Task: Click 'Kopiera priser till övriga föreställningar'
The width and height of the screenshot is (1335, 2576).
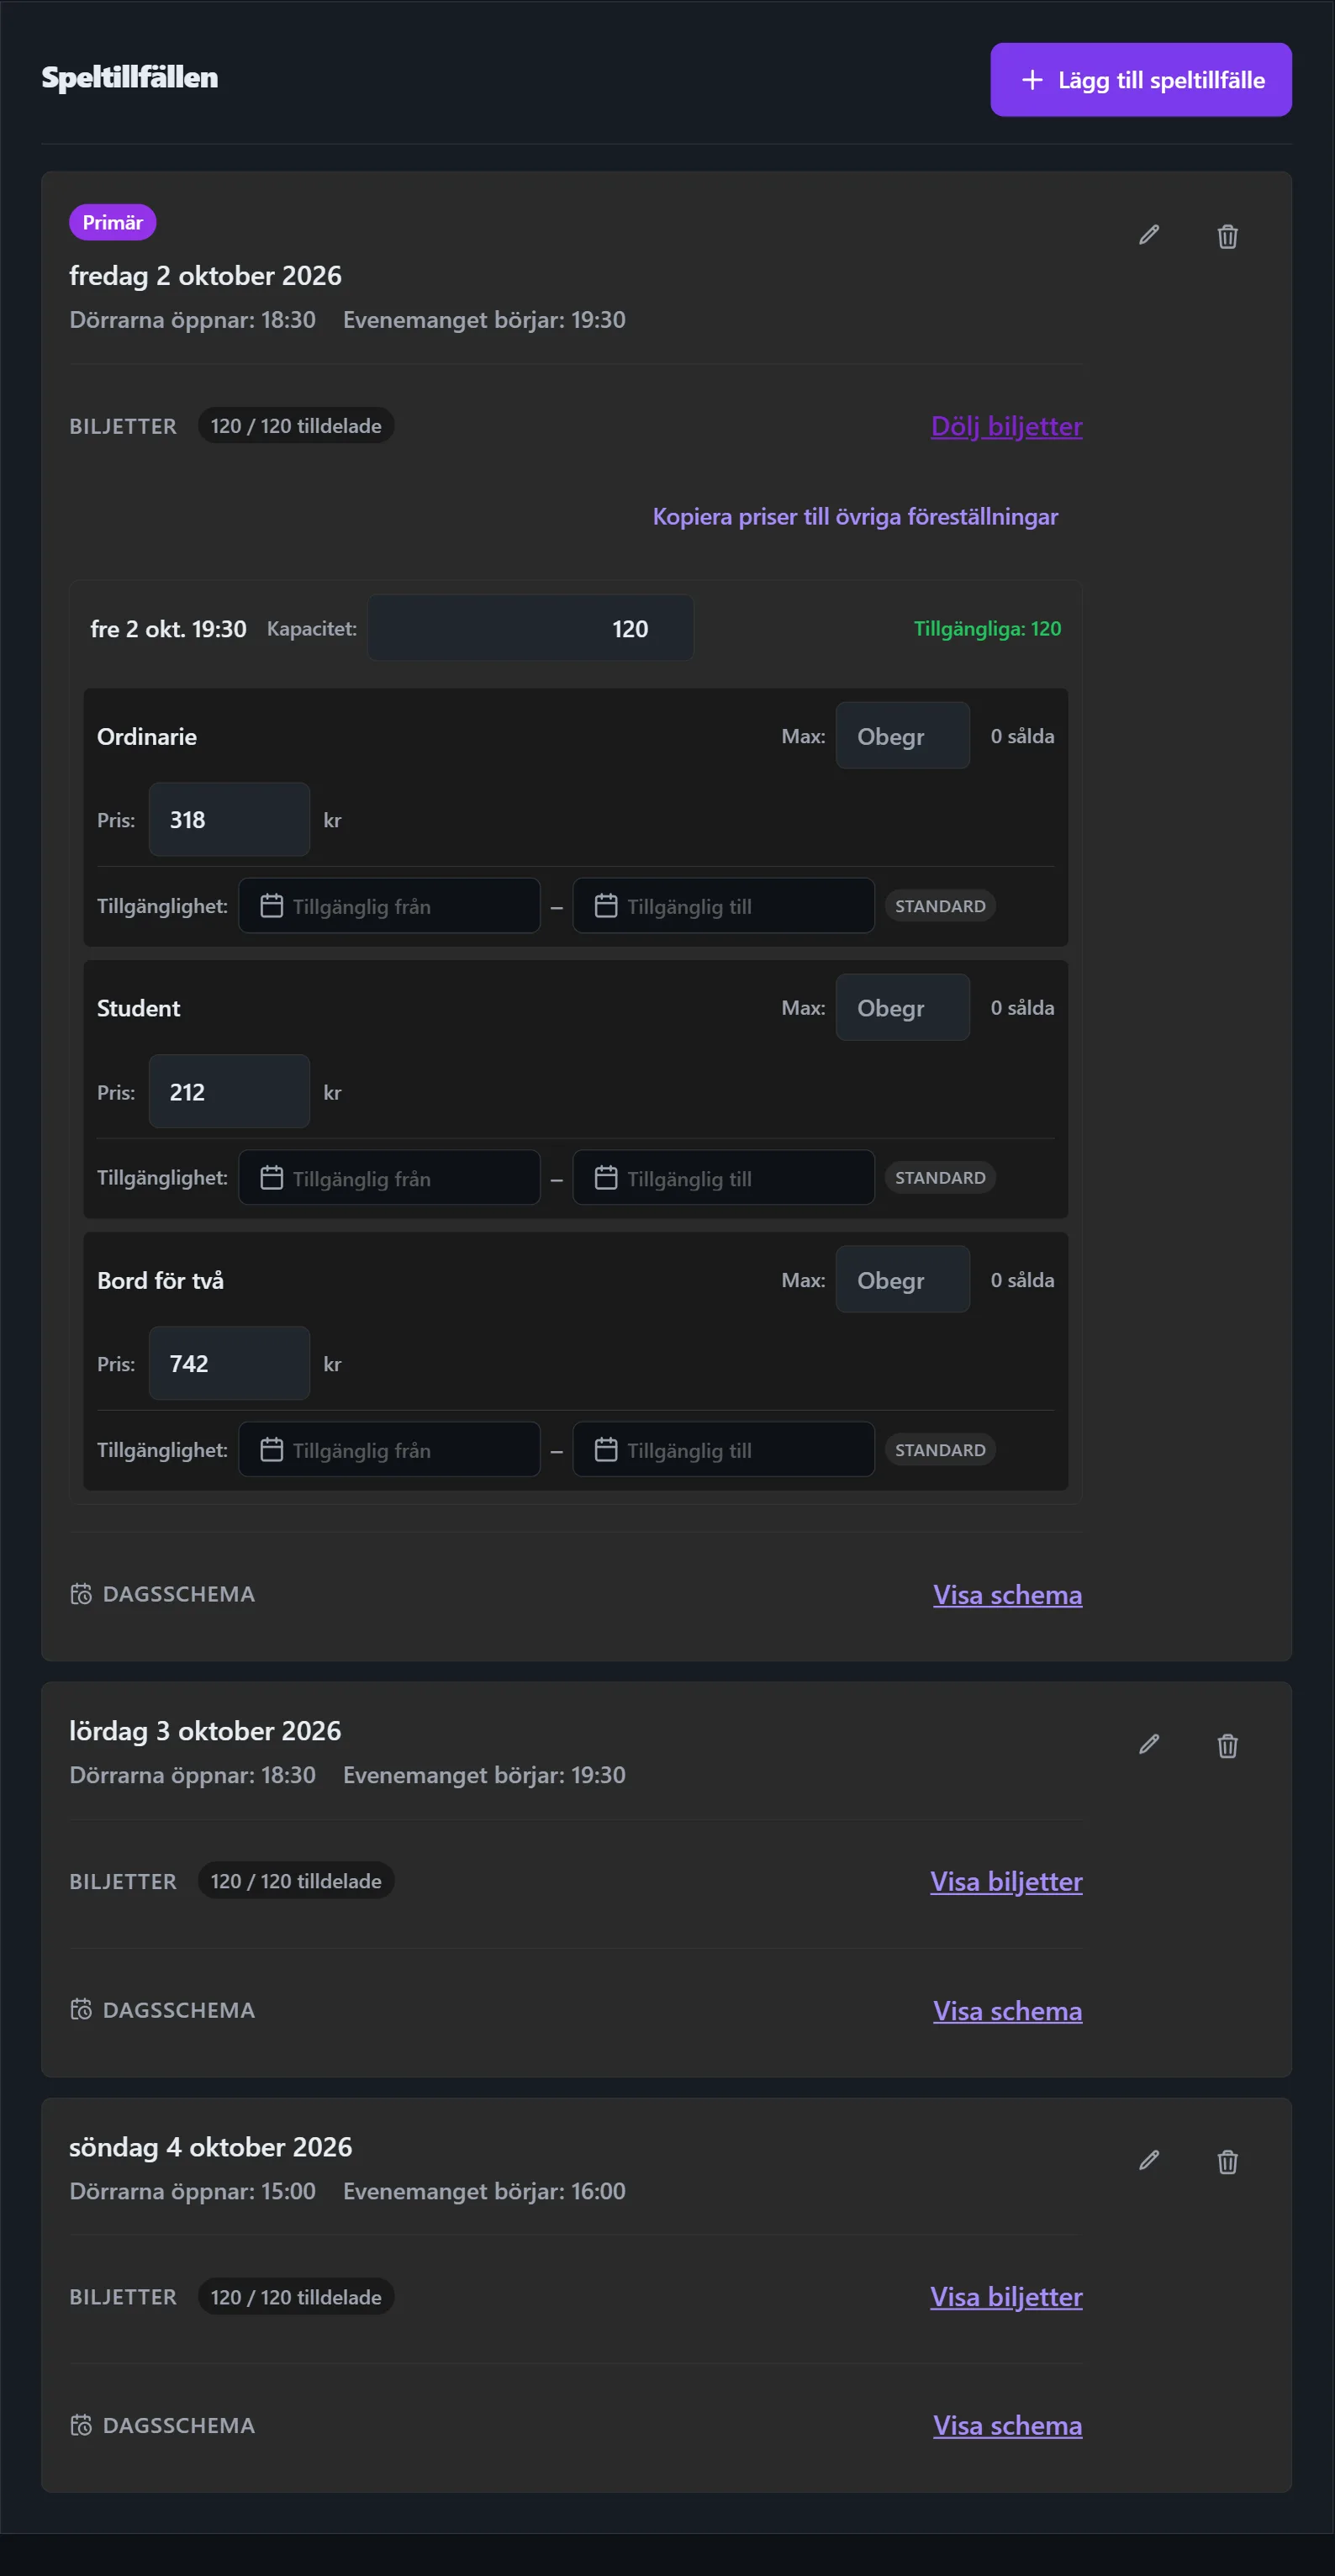Action: (x=855, y=517)
